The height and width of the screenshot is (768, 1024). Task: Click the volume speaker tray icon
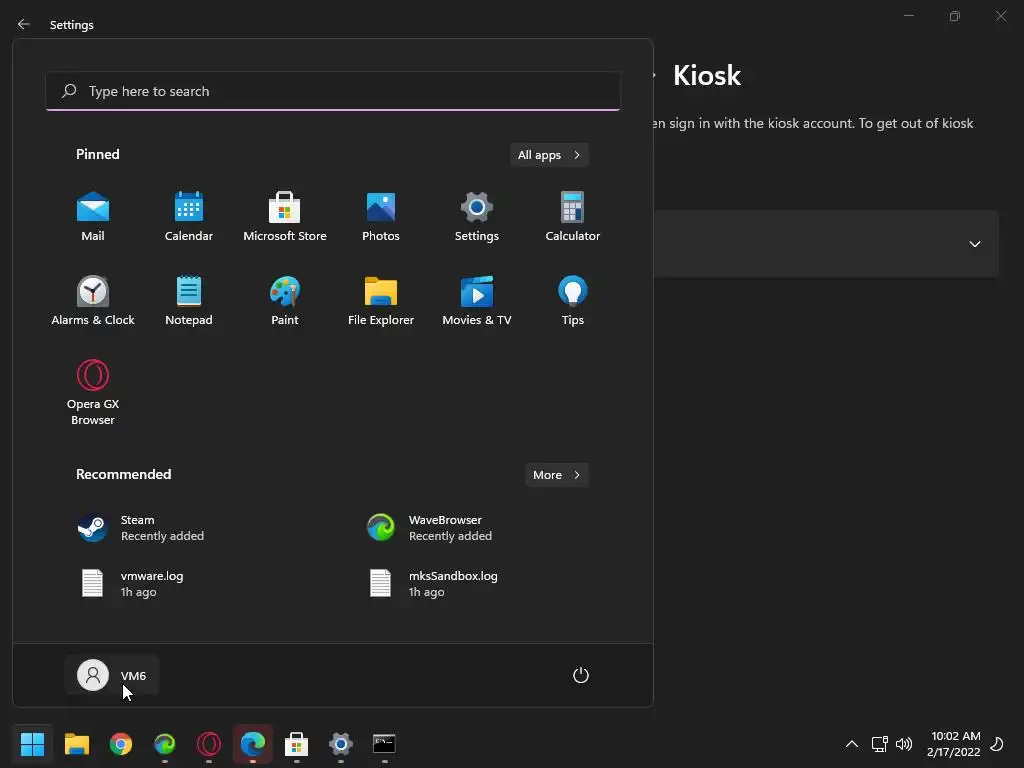(904, 744)
